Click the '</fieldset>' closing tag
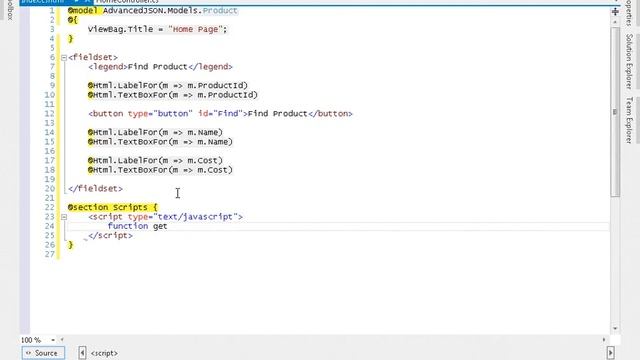Viewport: 640px width, 360px height. click(96, 189)
